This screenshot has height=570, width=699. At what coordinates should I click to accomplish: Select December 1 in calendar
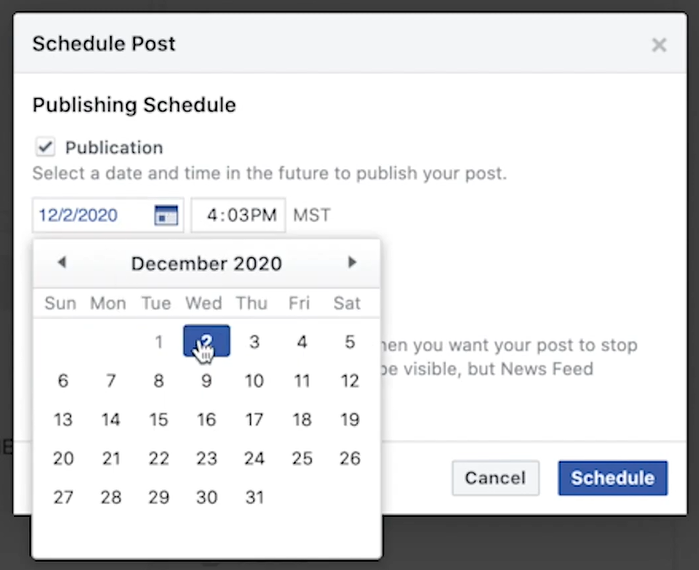[159, 342]
